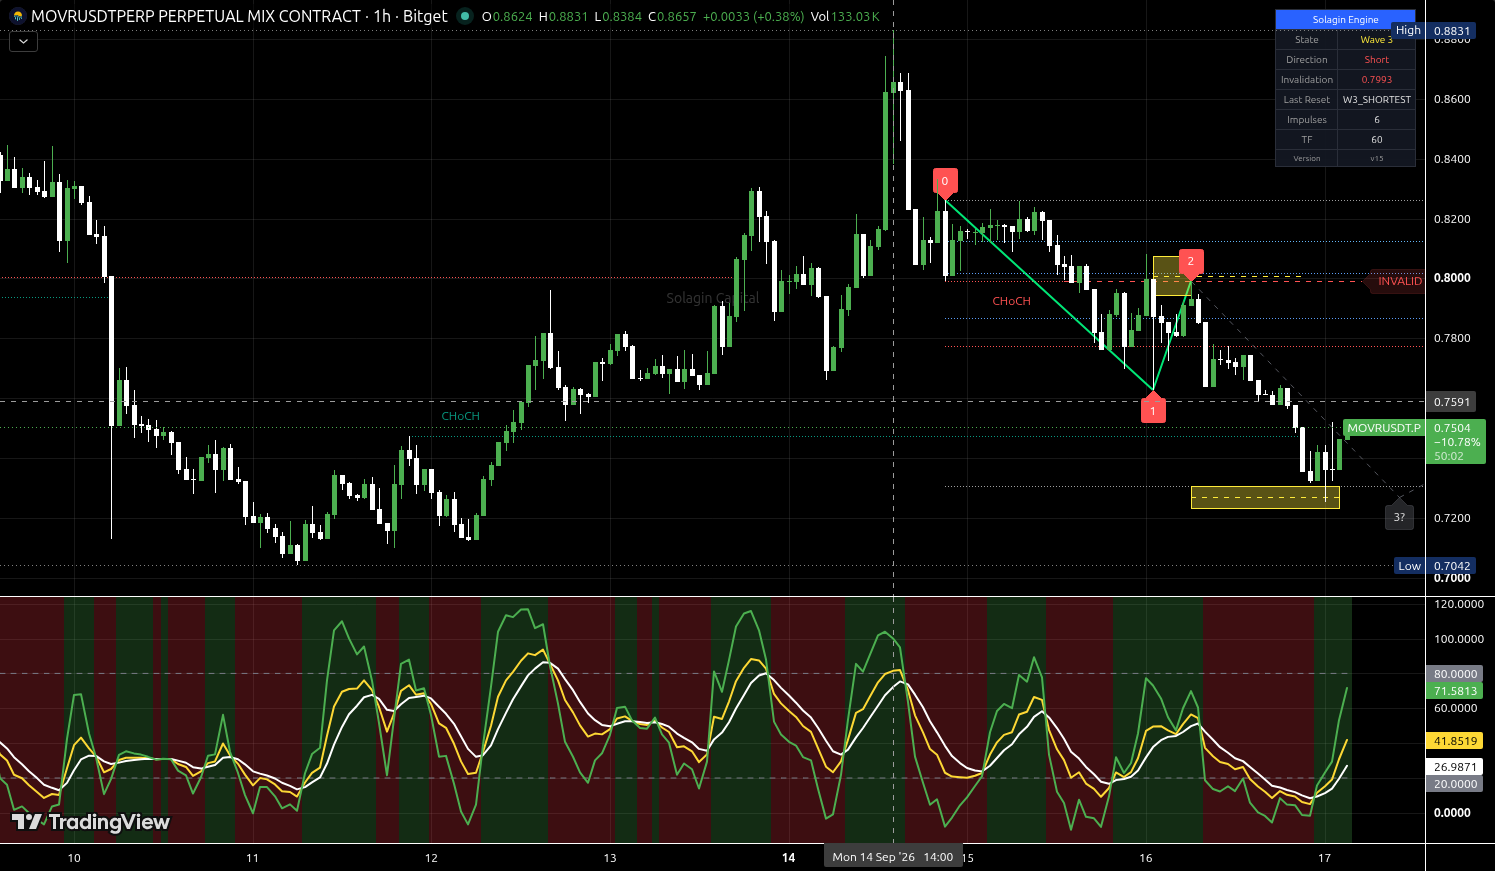The width and height of the screenshot is (1495, 871).
Task: Click the MOVR symbol logo icon
Action: [17, 17]
